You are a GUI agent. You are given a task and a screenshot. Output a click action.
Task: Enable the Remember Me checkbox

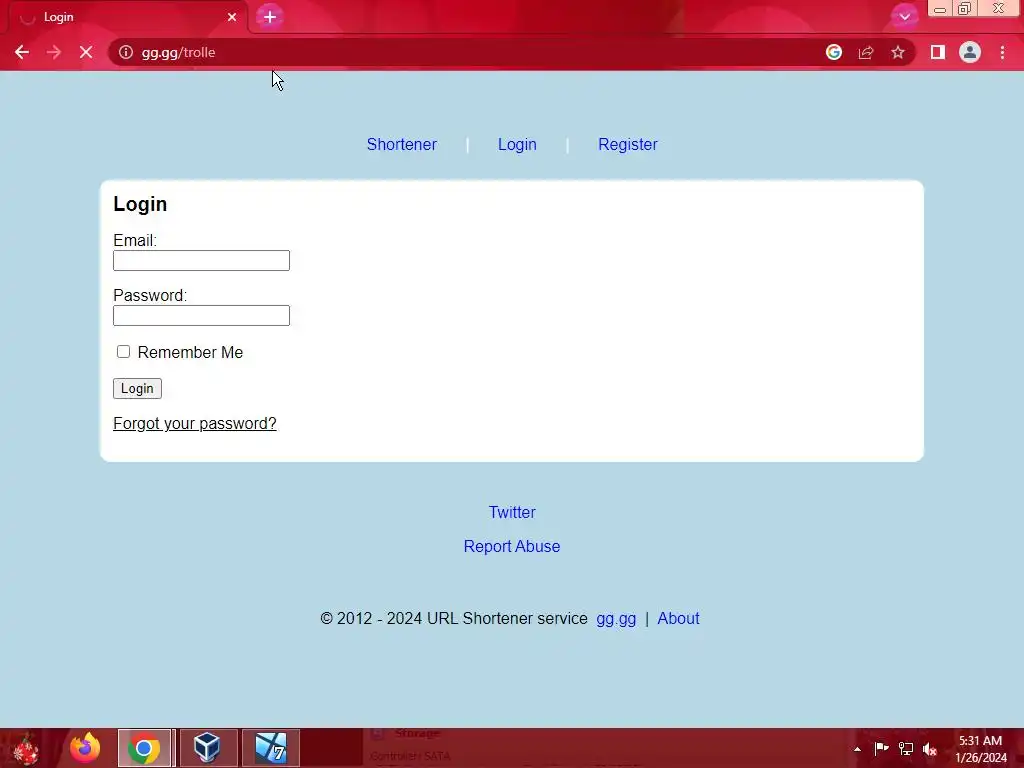pos(123,352)
